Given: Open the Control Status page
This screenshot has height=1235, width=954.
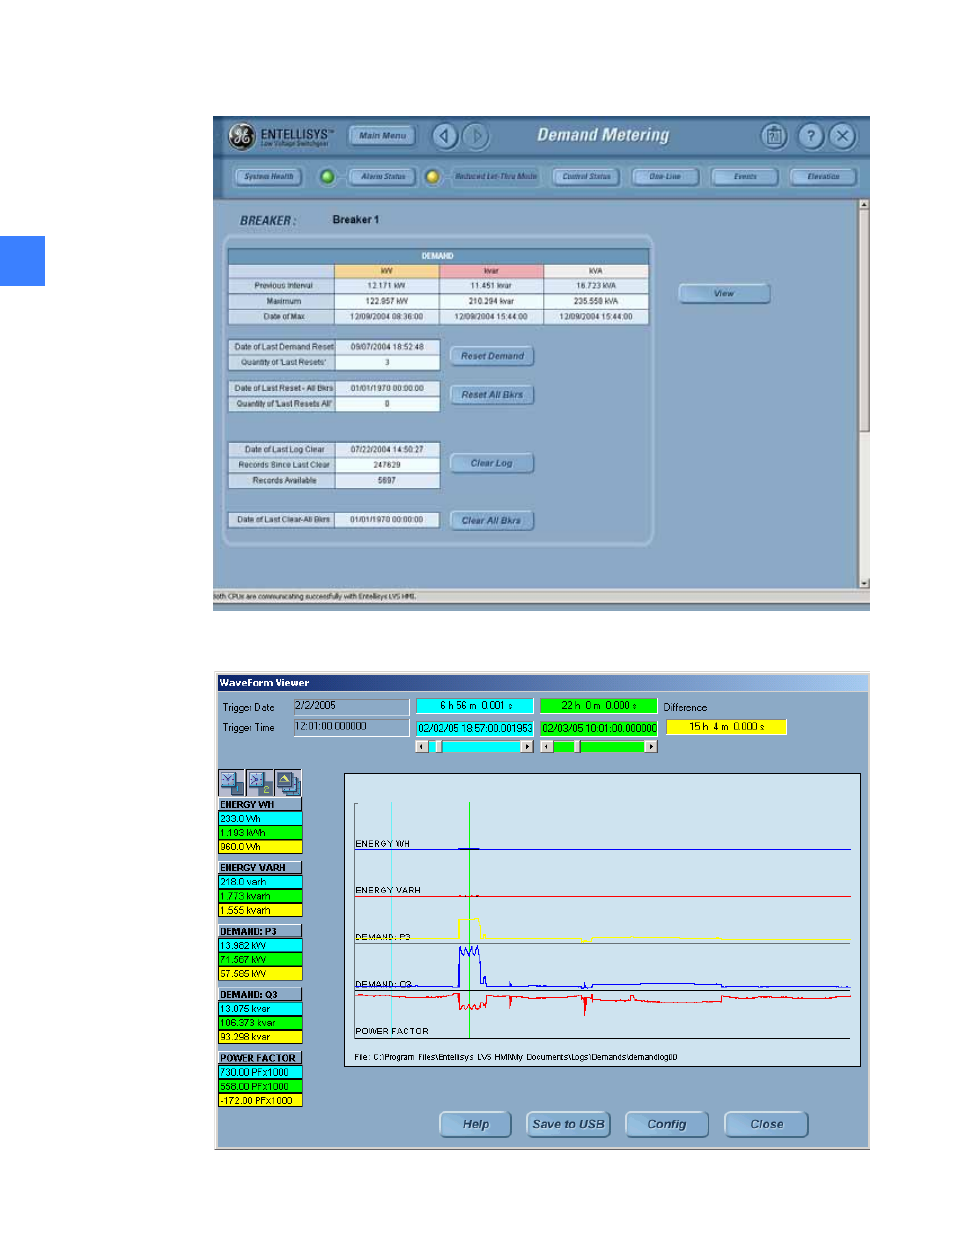Looking at the screenshot, I should [x=586, y=177].
